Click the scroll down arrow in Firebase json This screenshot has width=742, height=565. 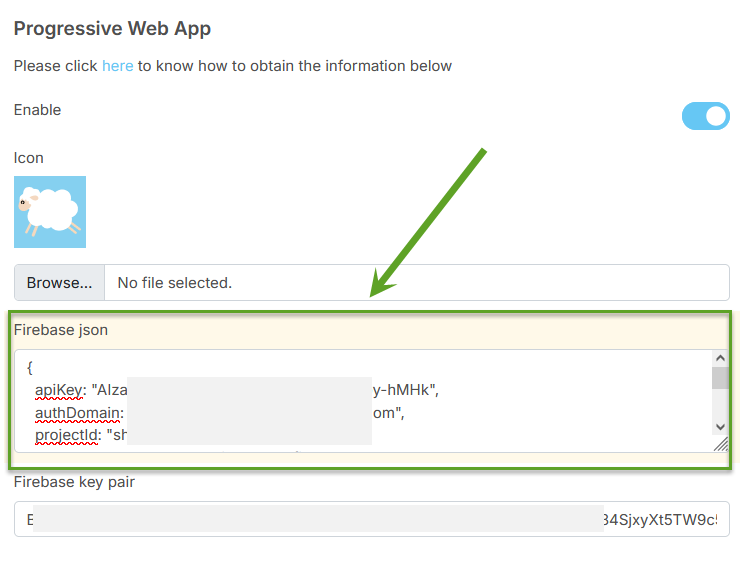pos(720,426)
